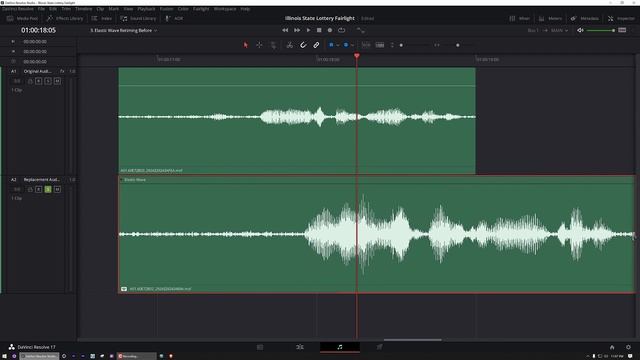The image size is (640, 360).
Task: Open the Fairlight menu
Action: pos(201,9)
